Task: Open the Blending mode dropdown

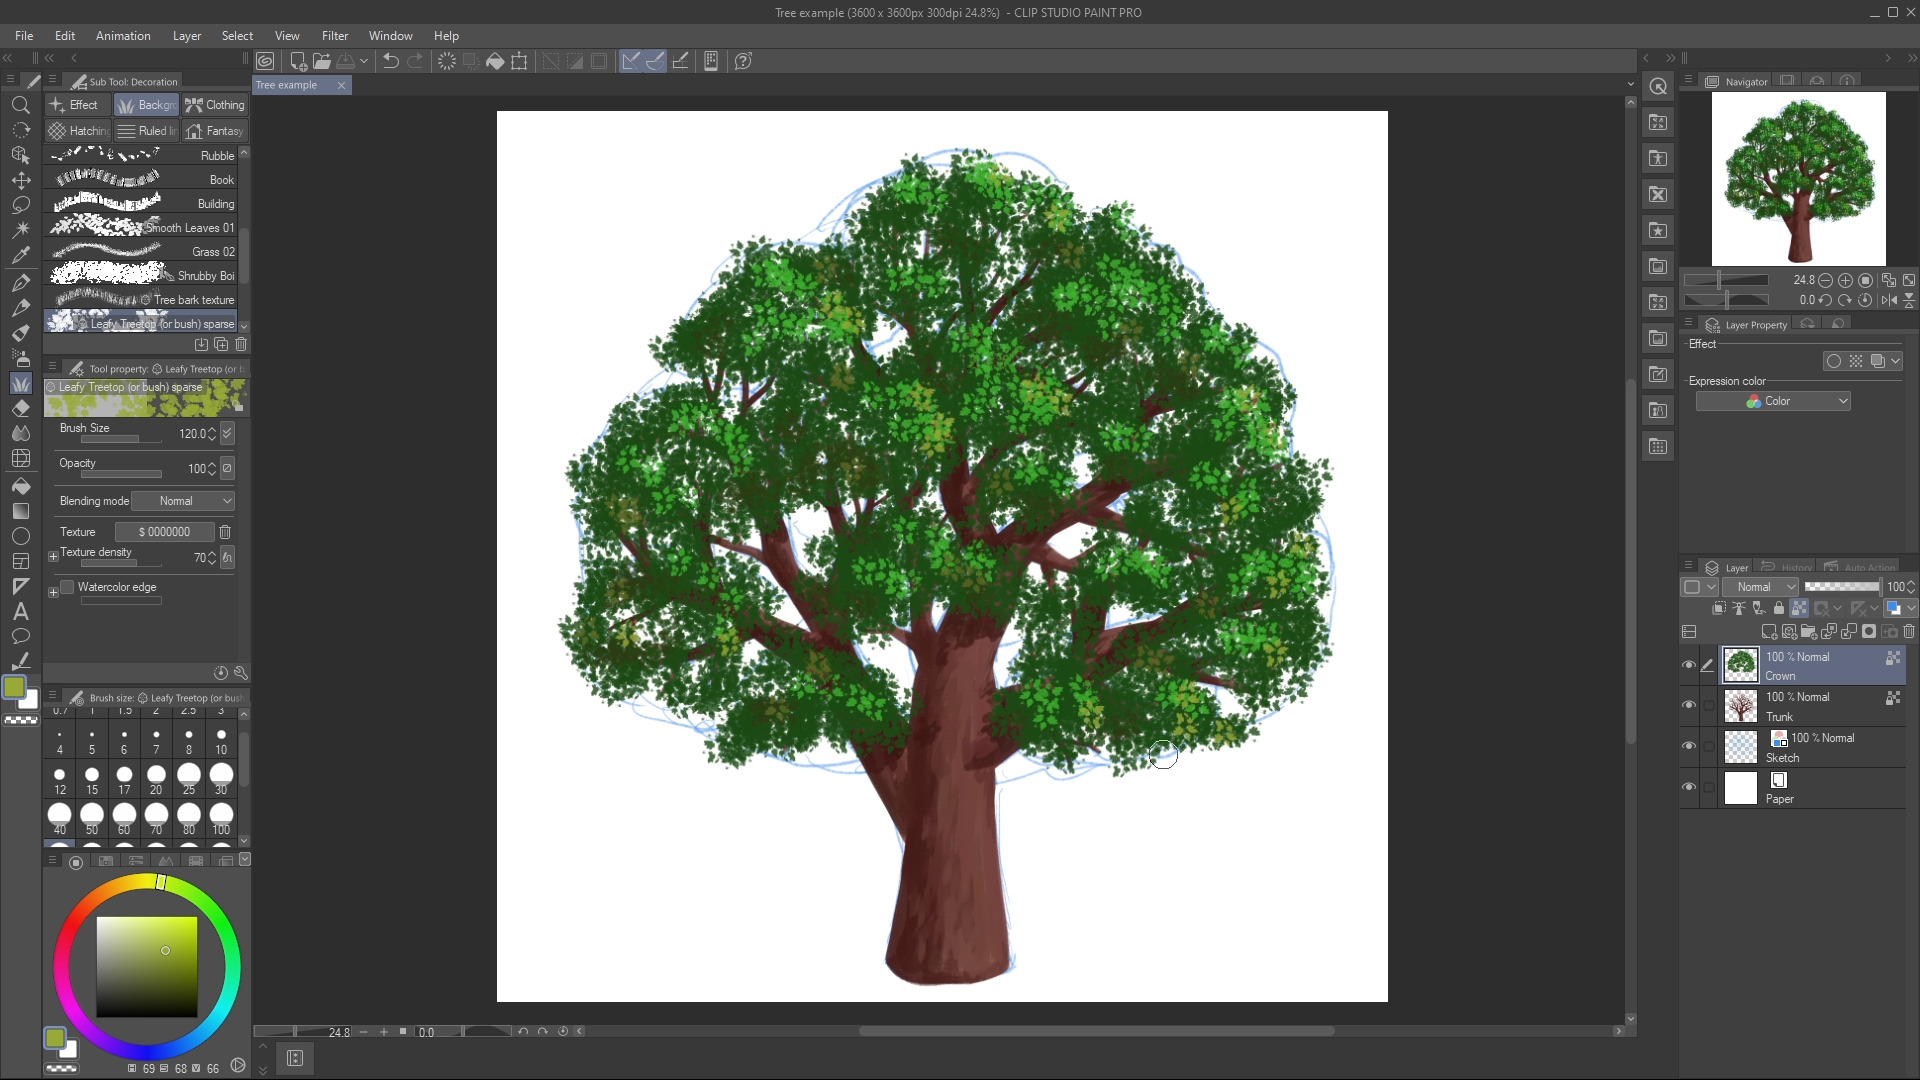Action: 183,501
